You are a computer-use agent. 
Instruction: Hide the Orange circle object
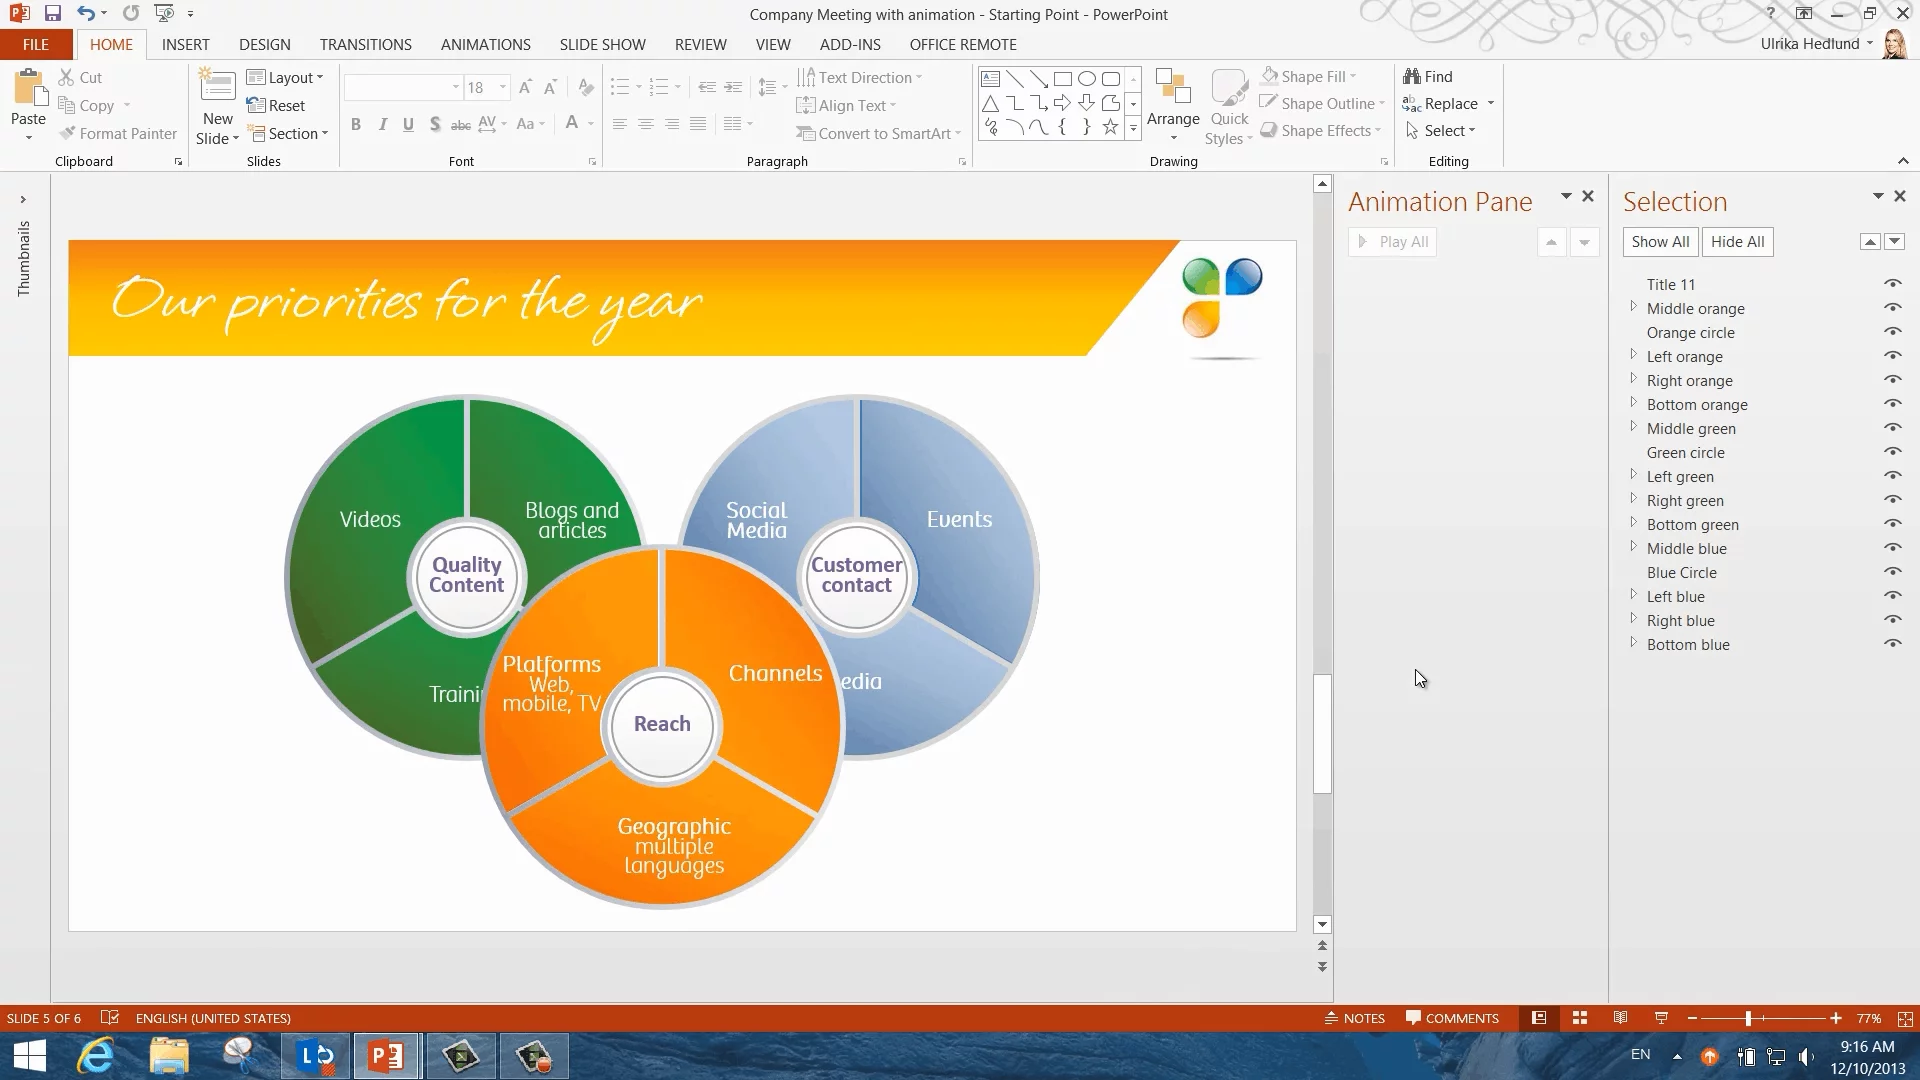click(1892, 332)
